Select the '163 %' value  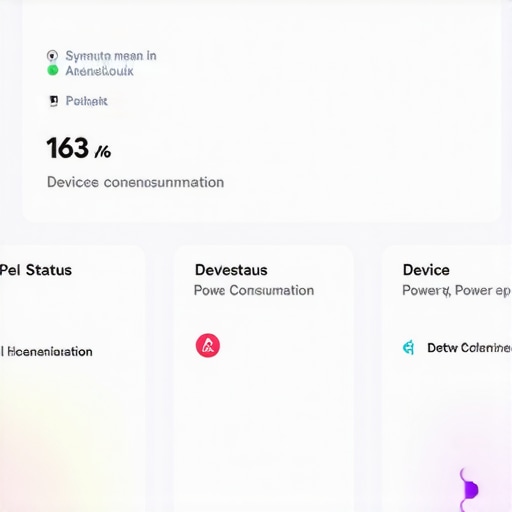79,148
